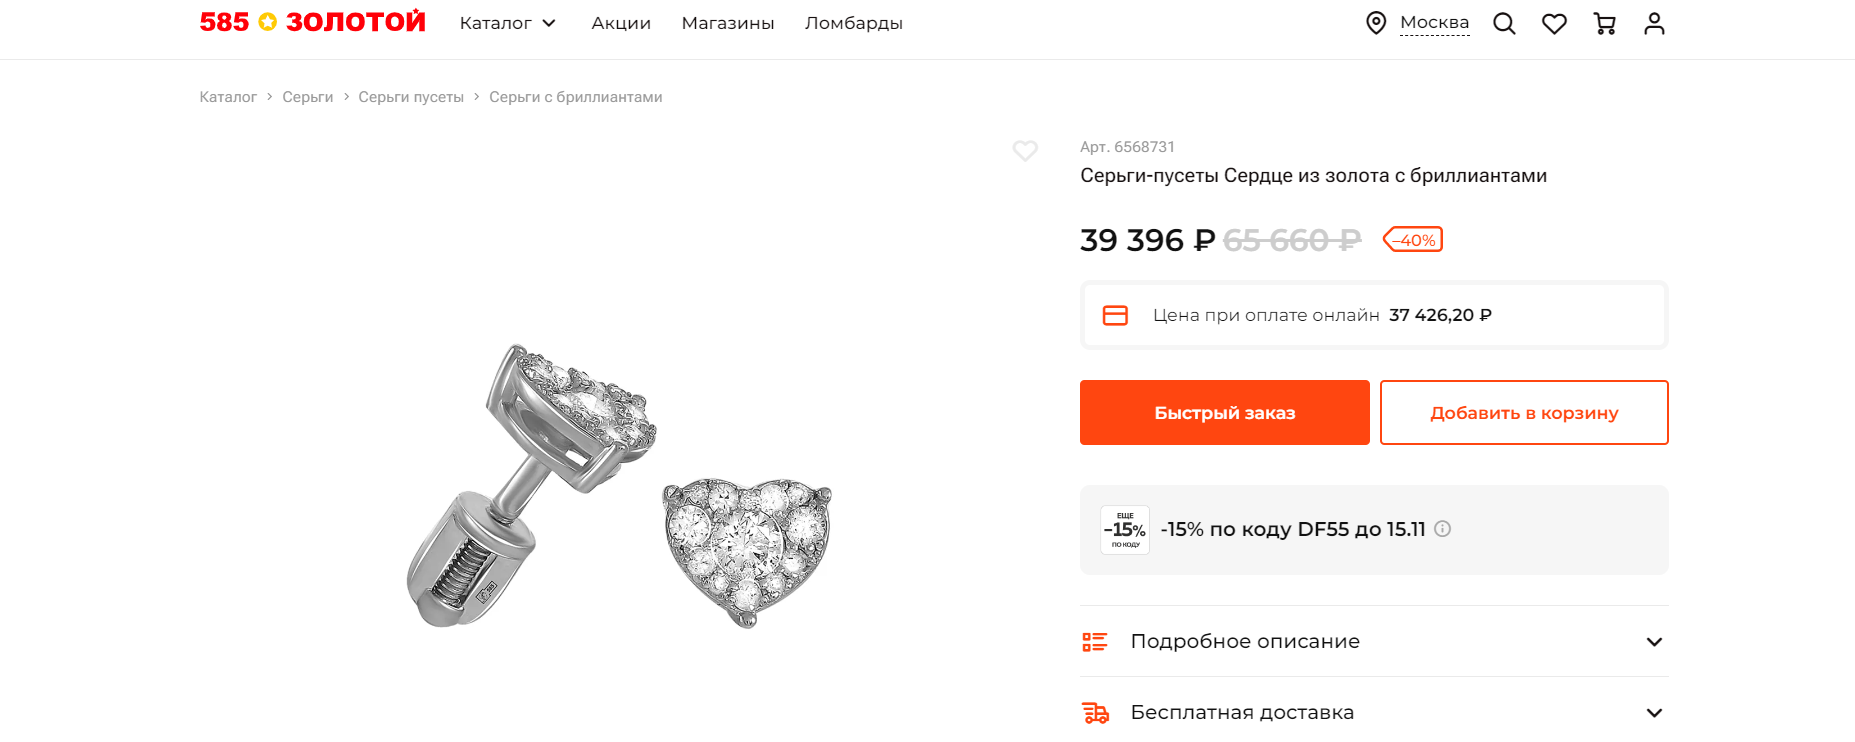
Task: Open the Магазины menu item
Action: (728, 23)
